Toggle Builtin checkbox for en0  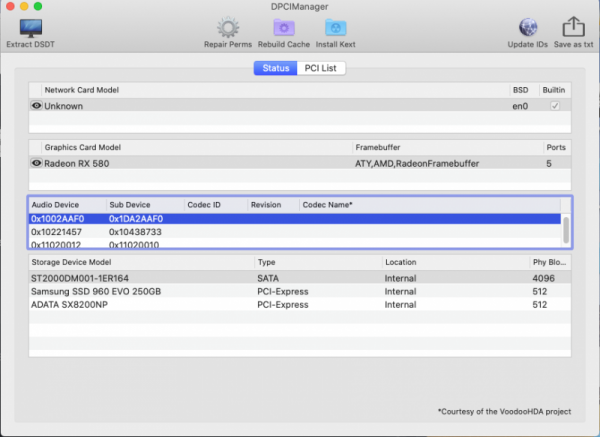click(555, 106)
